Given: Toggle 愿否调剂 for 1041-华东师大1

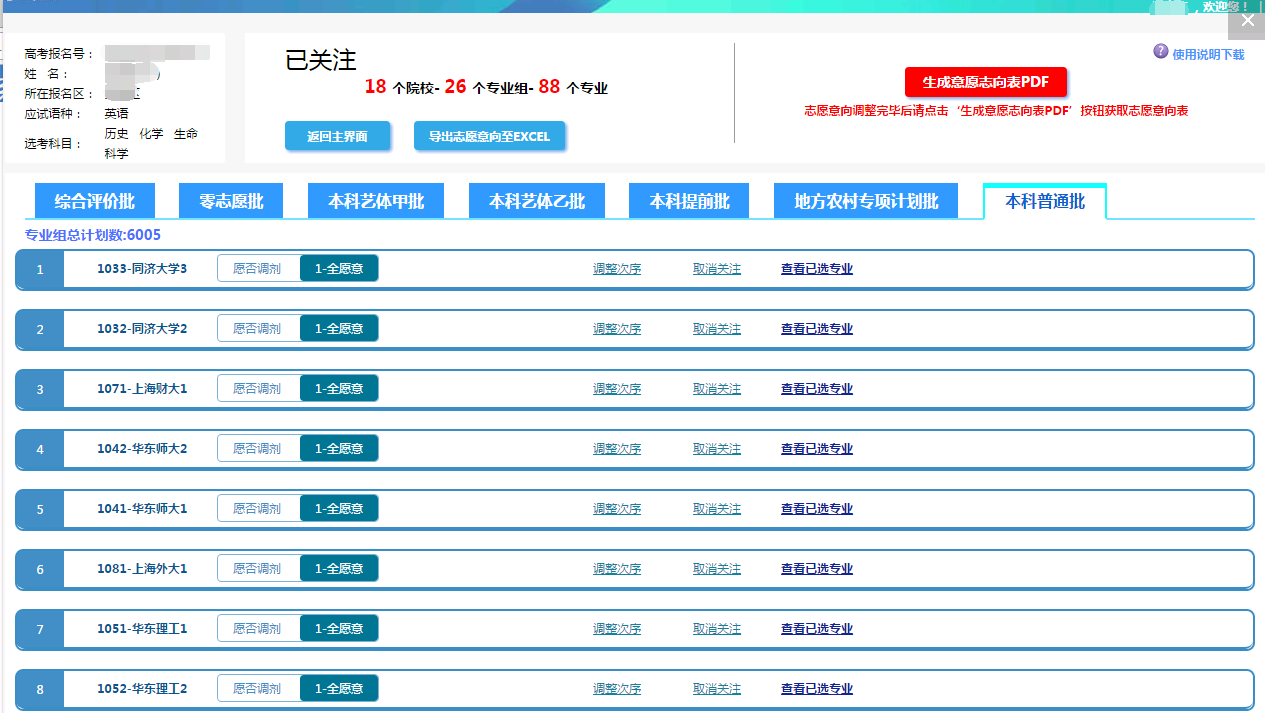Looking at the screenshot, I should pyautogui.click(x=258, y=508).
